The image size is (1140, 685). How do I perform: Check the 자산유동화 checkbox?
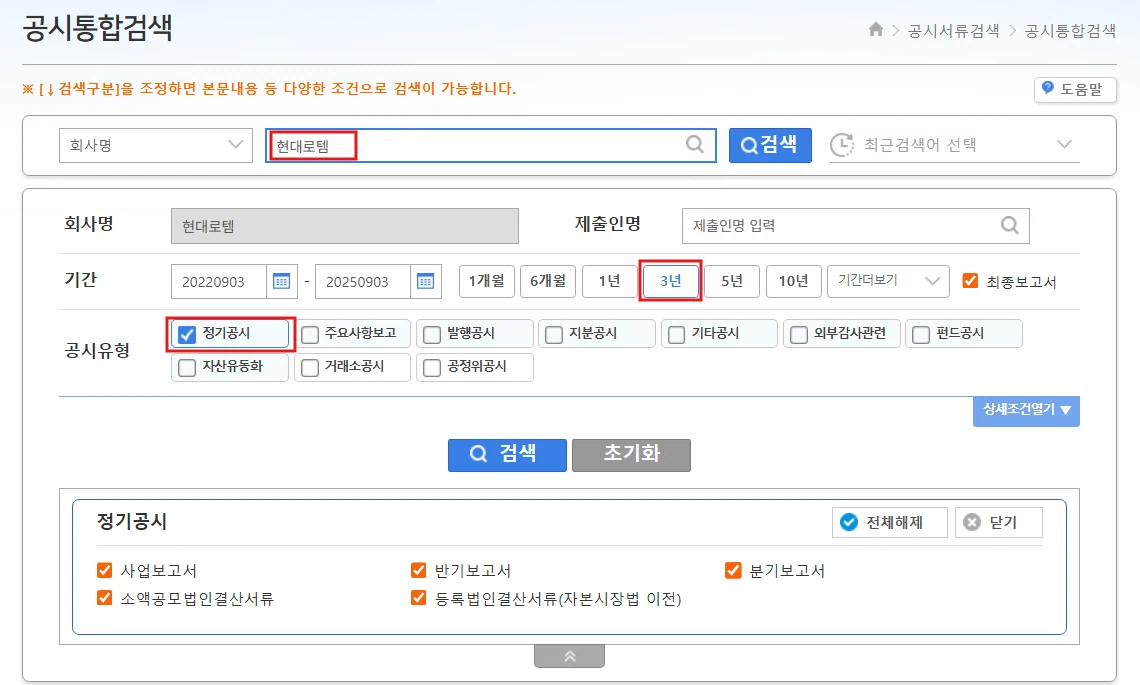[x=187, y=368]
